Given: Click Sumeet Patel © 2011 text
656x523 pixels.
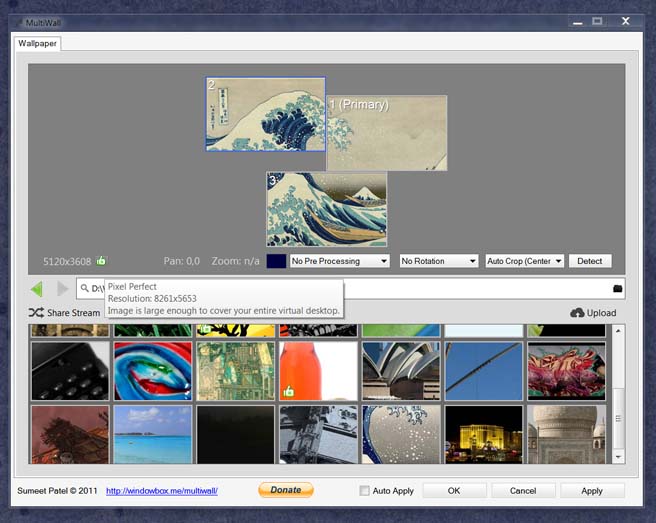Looking at the screenshot, I should click(x=57, y=491).
